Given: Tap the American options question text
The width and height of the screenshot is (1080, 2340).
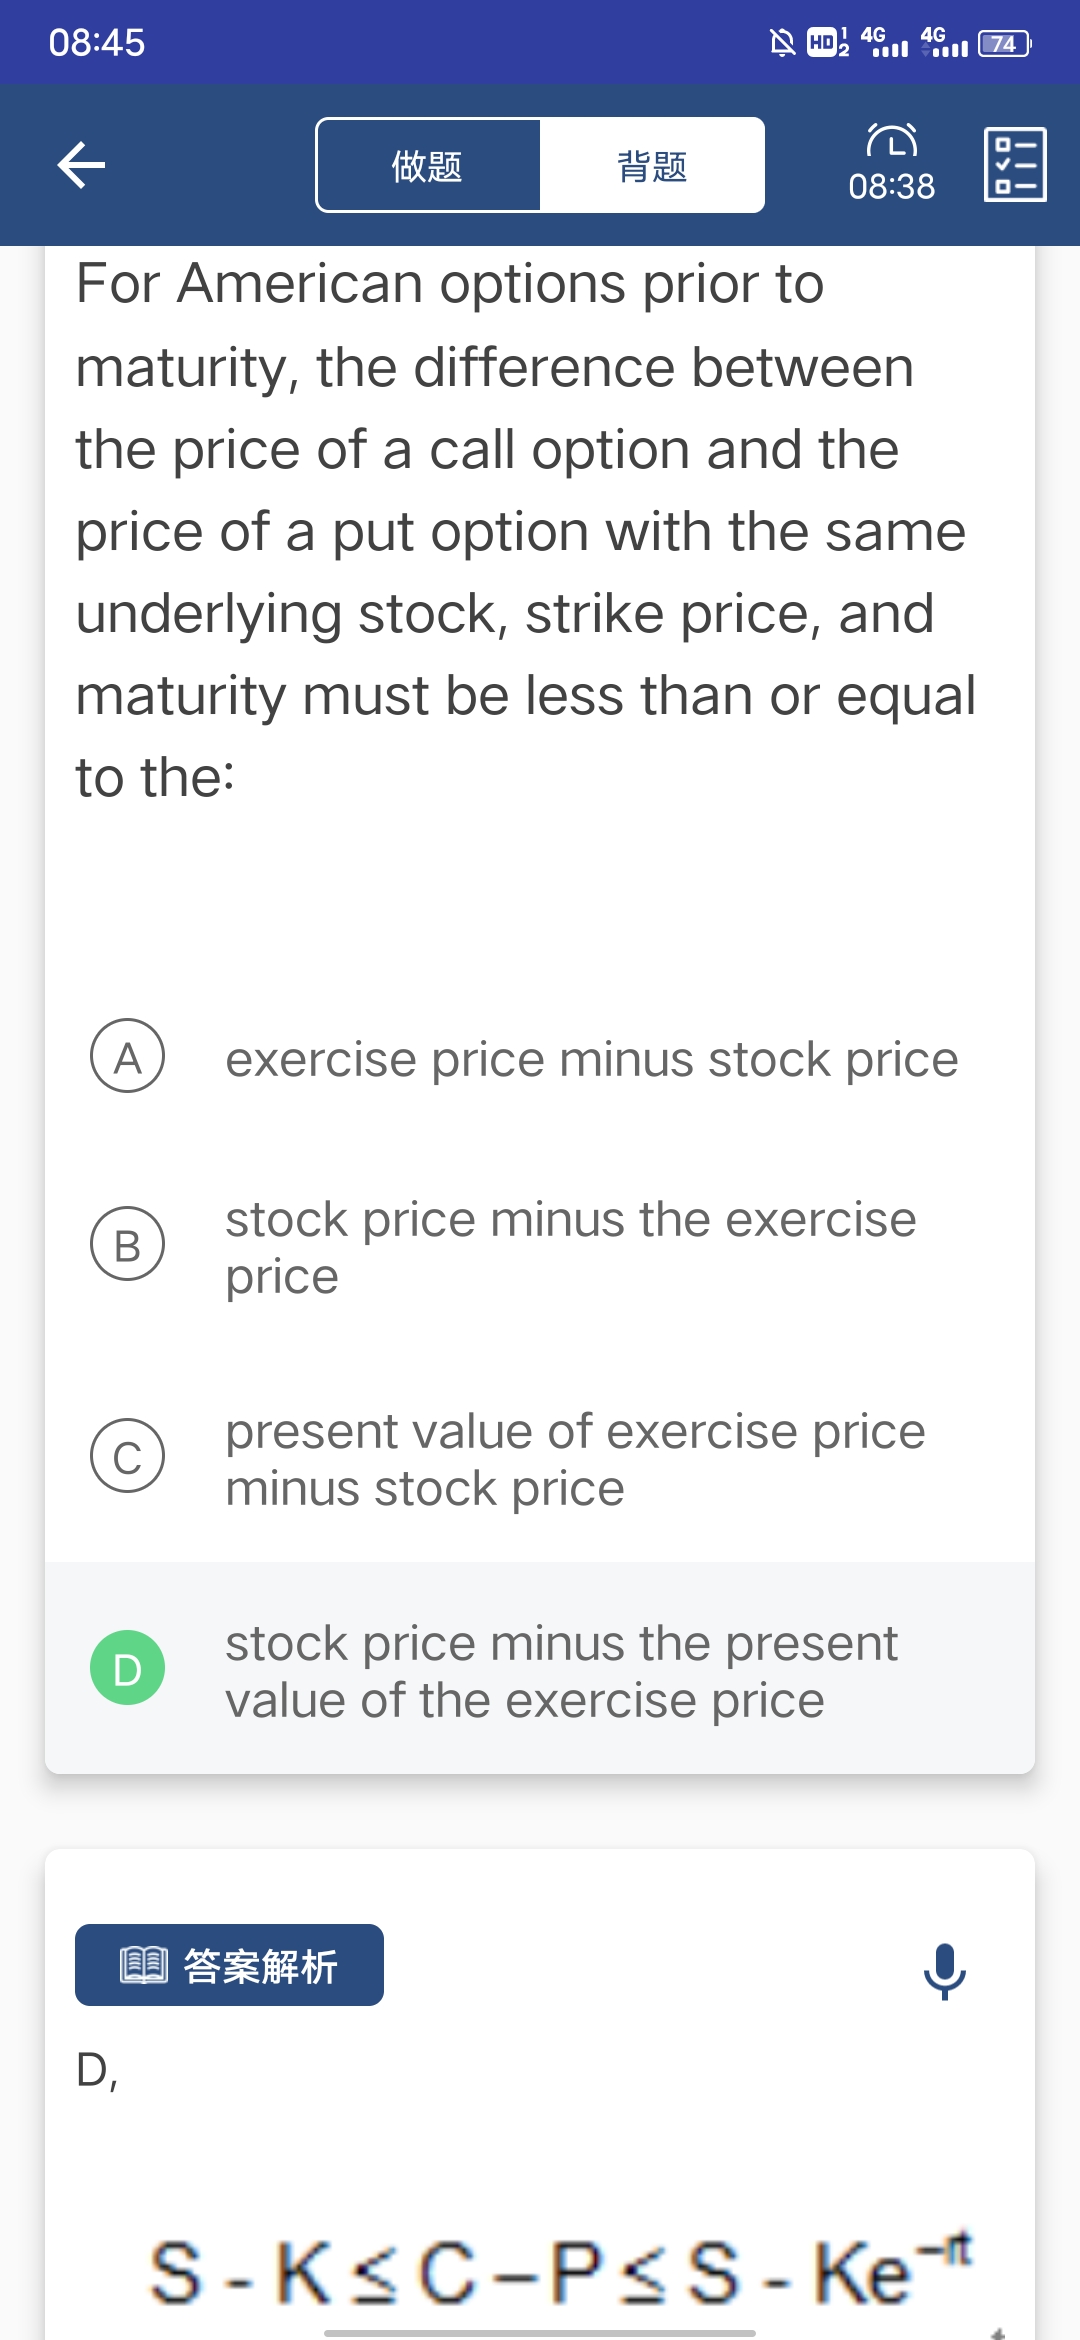Looking at the screenshot, I should [x=525, y=530].
